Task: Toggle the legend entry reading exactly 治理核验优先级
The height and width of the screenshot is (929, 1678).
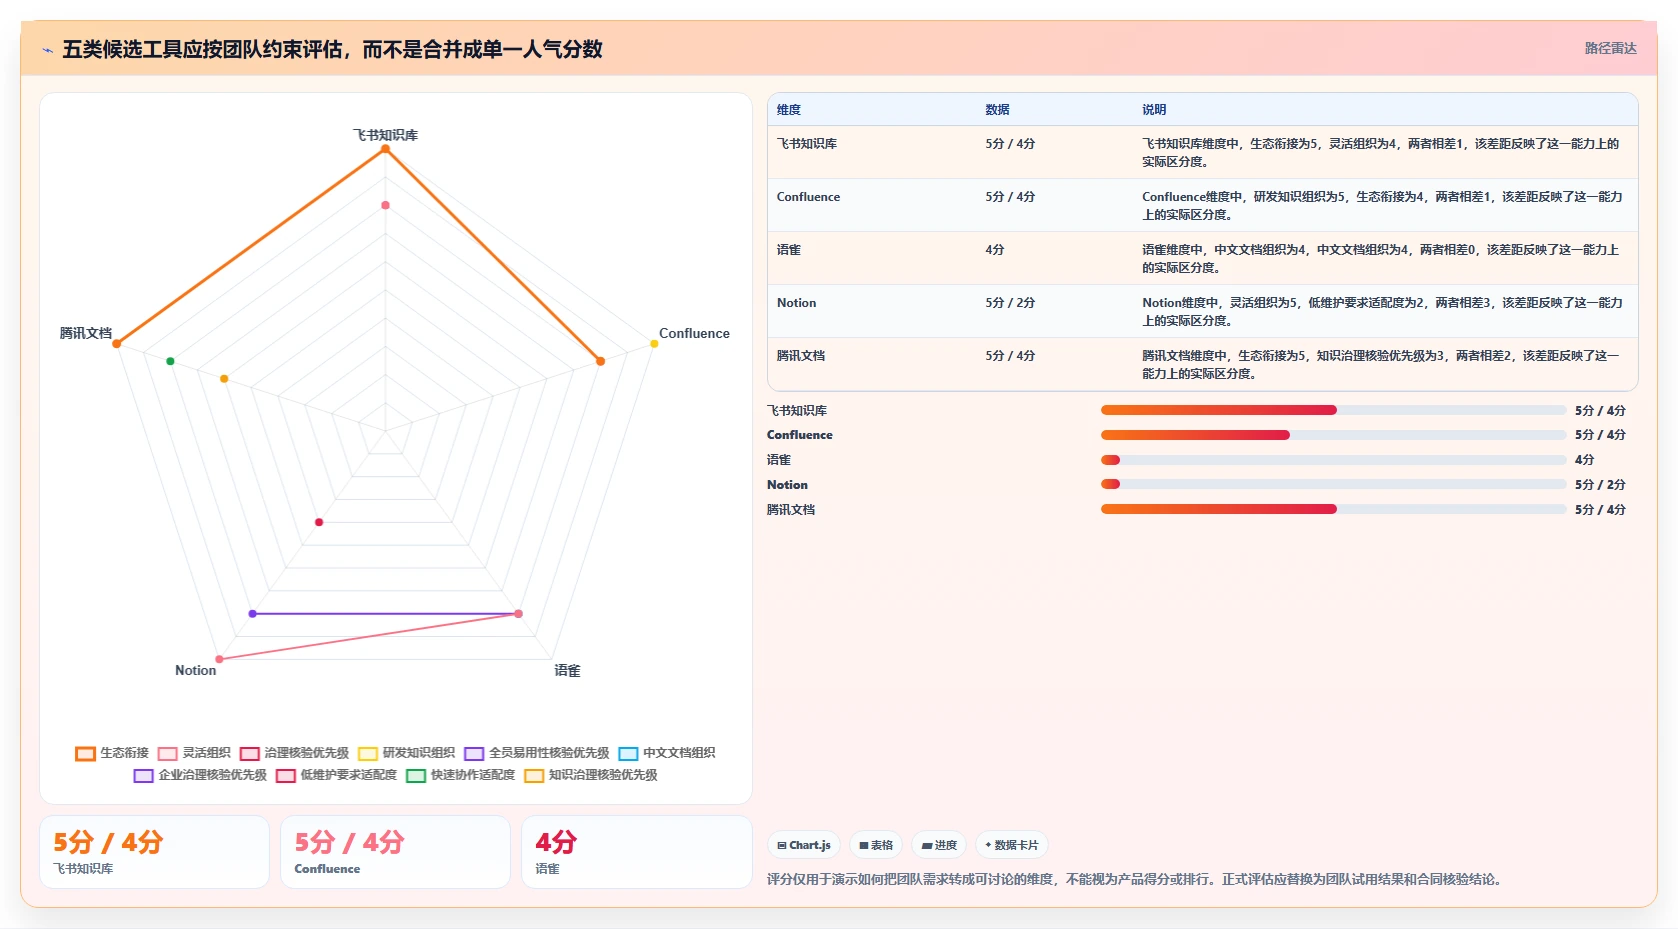Action: coord(294,753)
